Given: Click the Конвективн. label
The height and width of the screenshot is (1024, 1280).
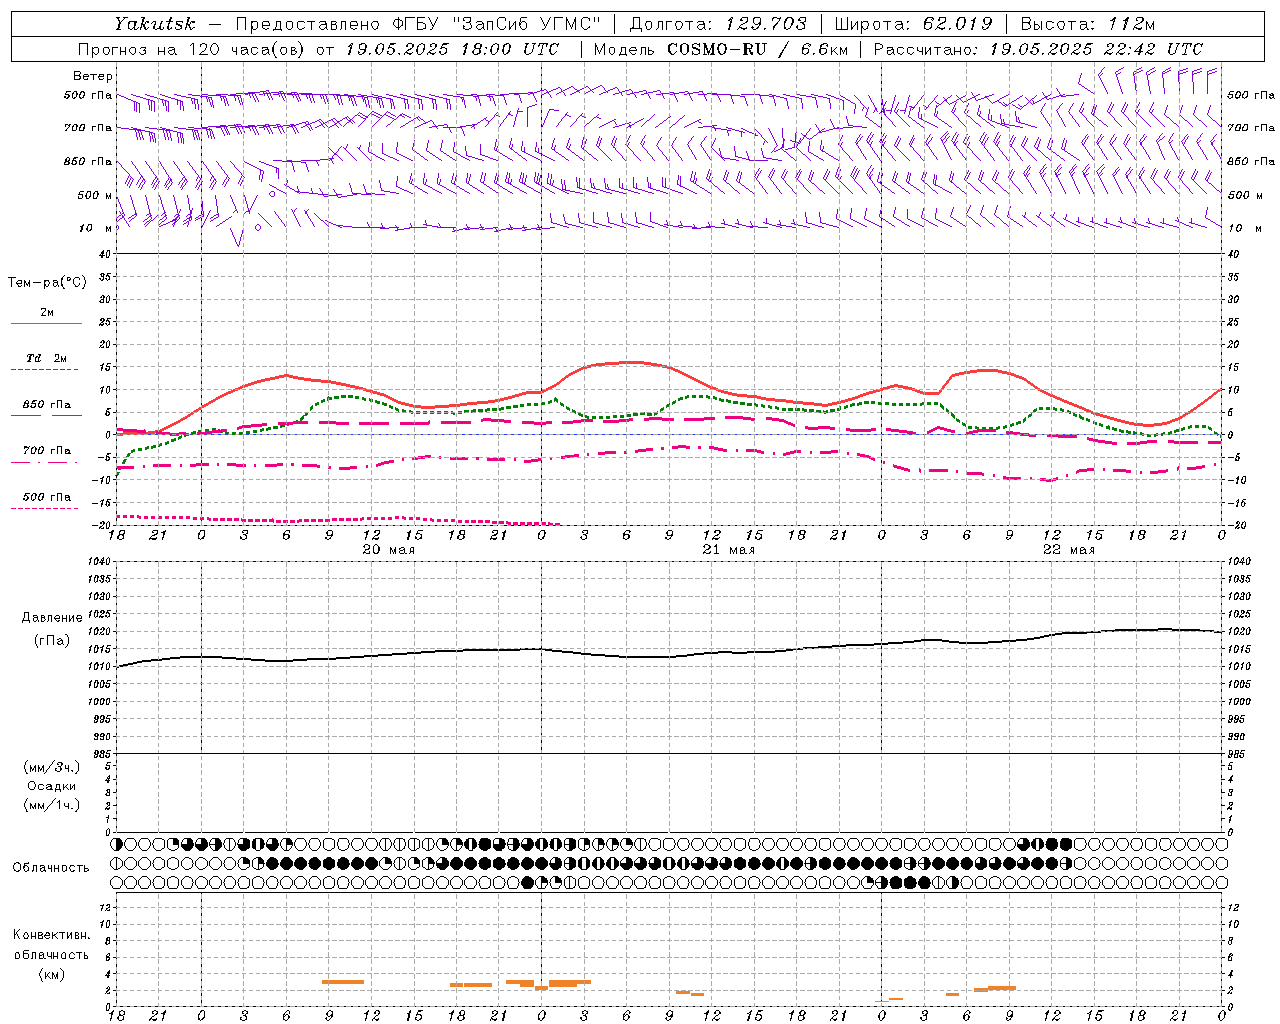Looking at the screenshot, I should pyautogui.click(x=52, y=935).
